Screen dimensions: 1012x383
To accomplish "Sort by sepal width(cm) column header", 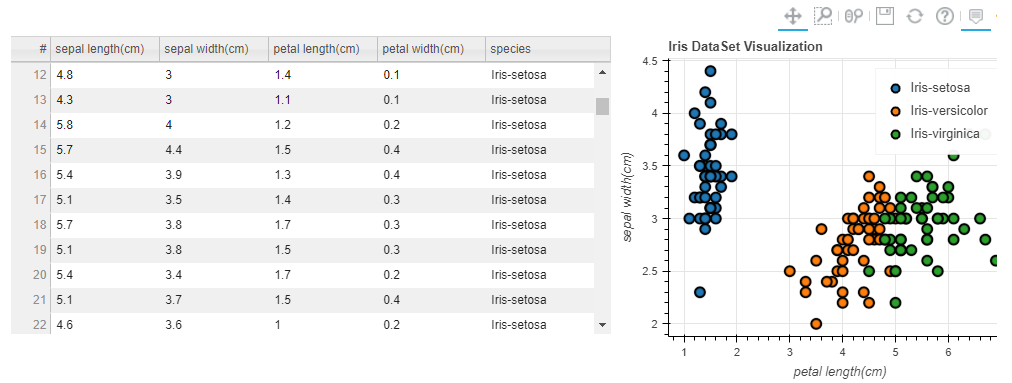I will tap(214, 49).
